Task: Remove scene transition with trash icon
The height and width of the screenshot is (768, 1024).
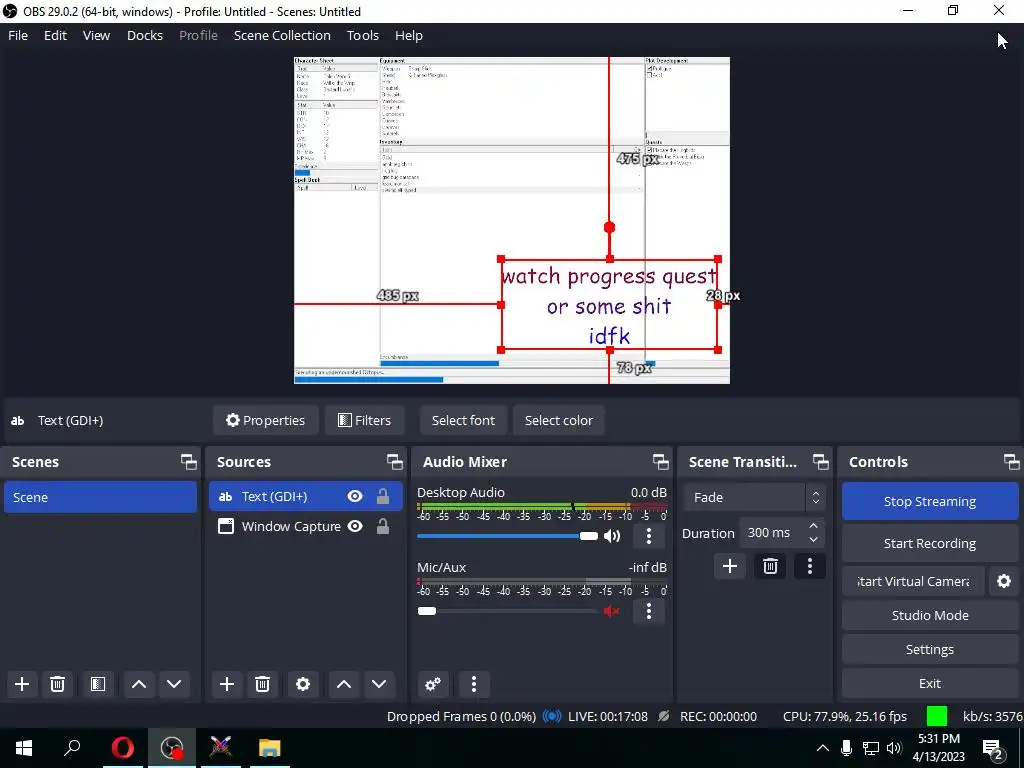Action: coord(770,566)
